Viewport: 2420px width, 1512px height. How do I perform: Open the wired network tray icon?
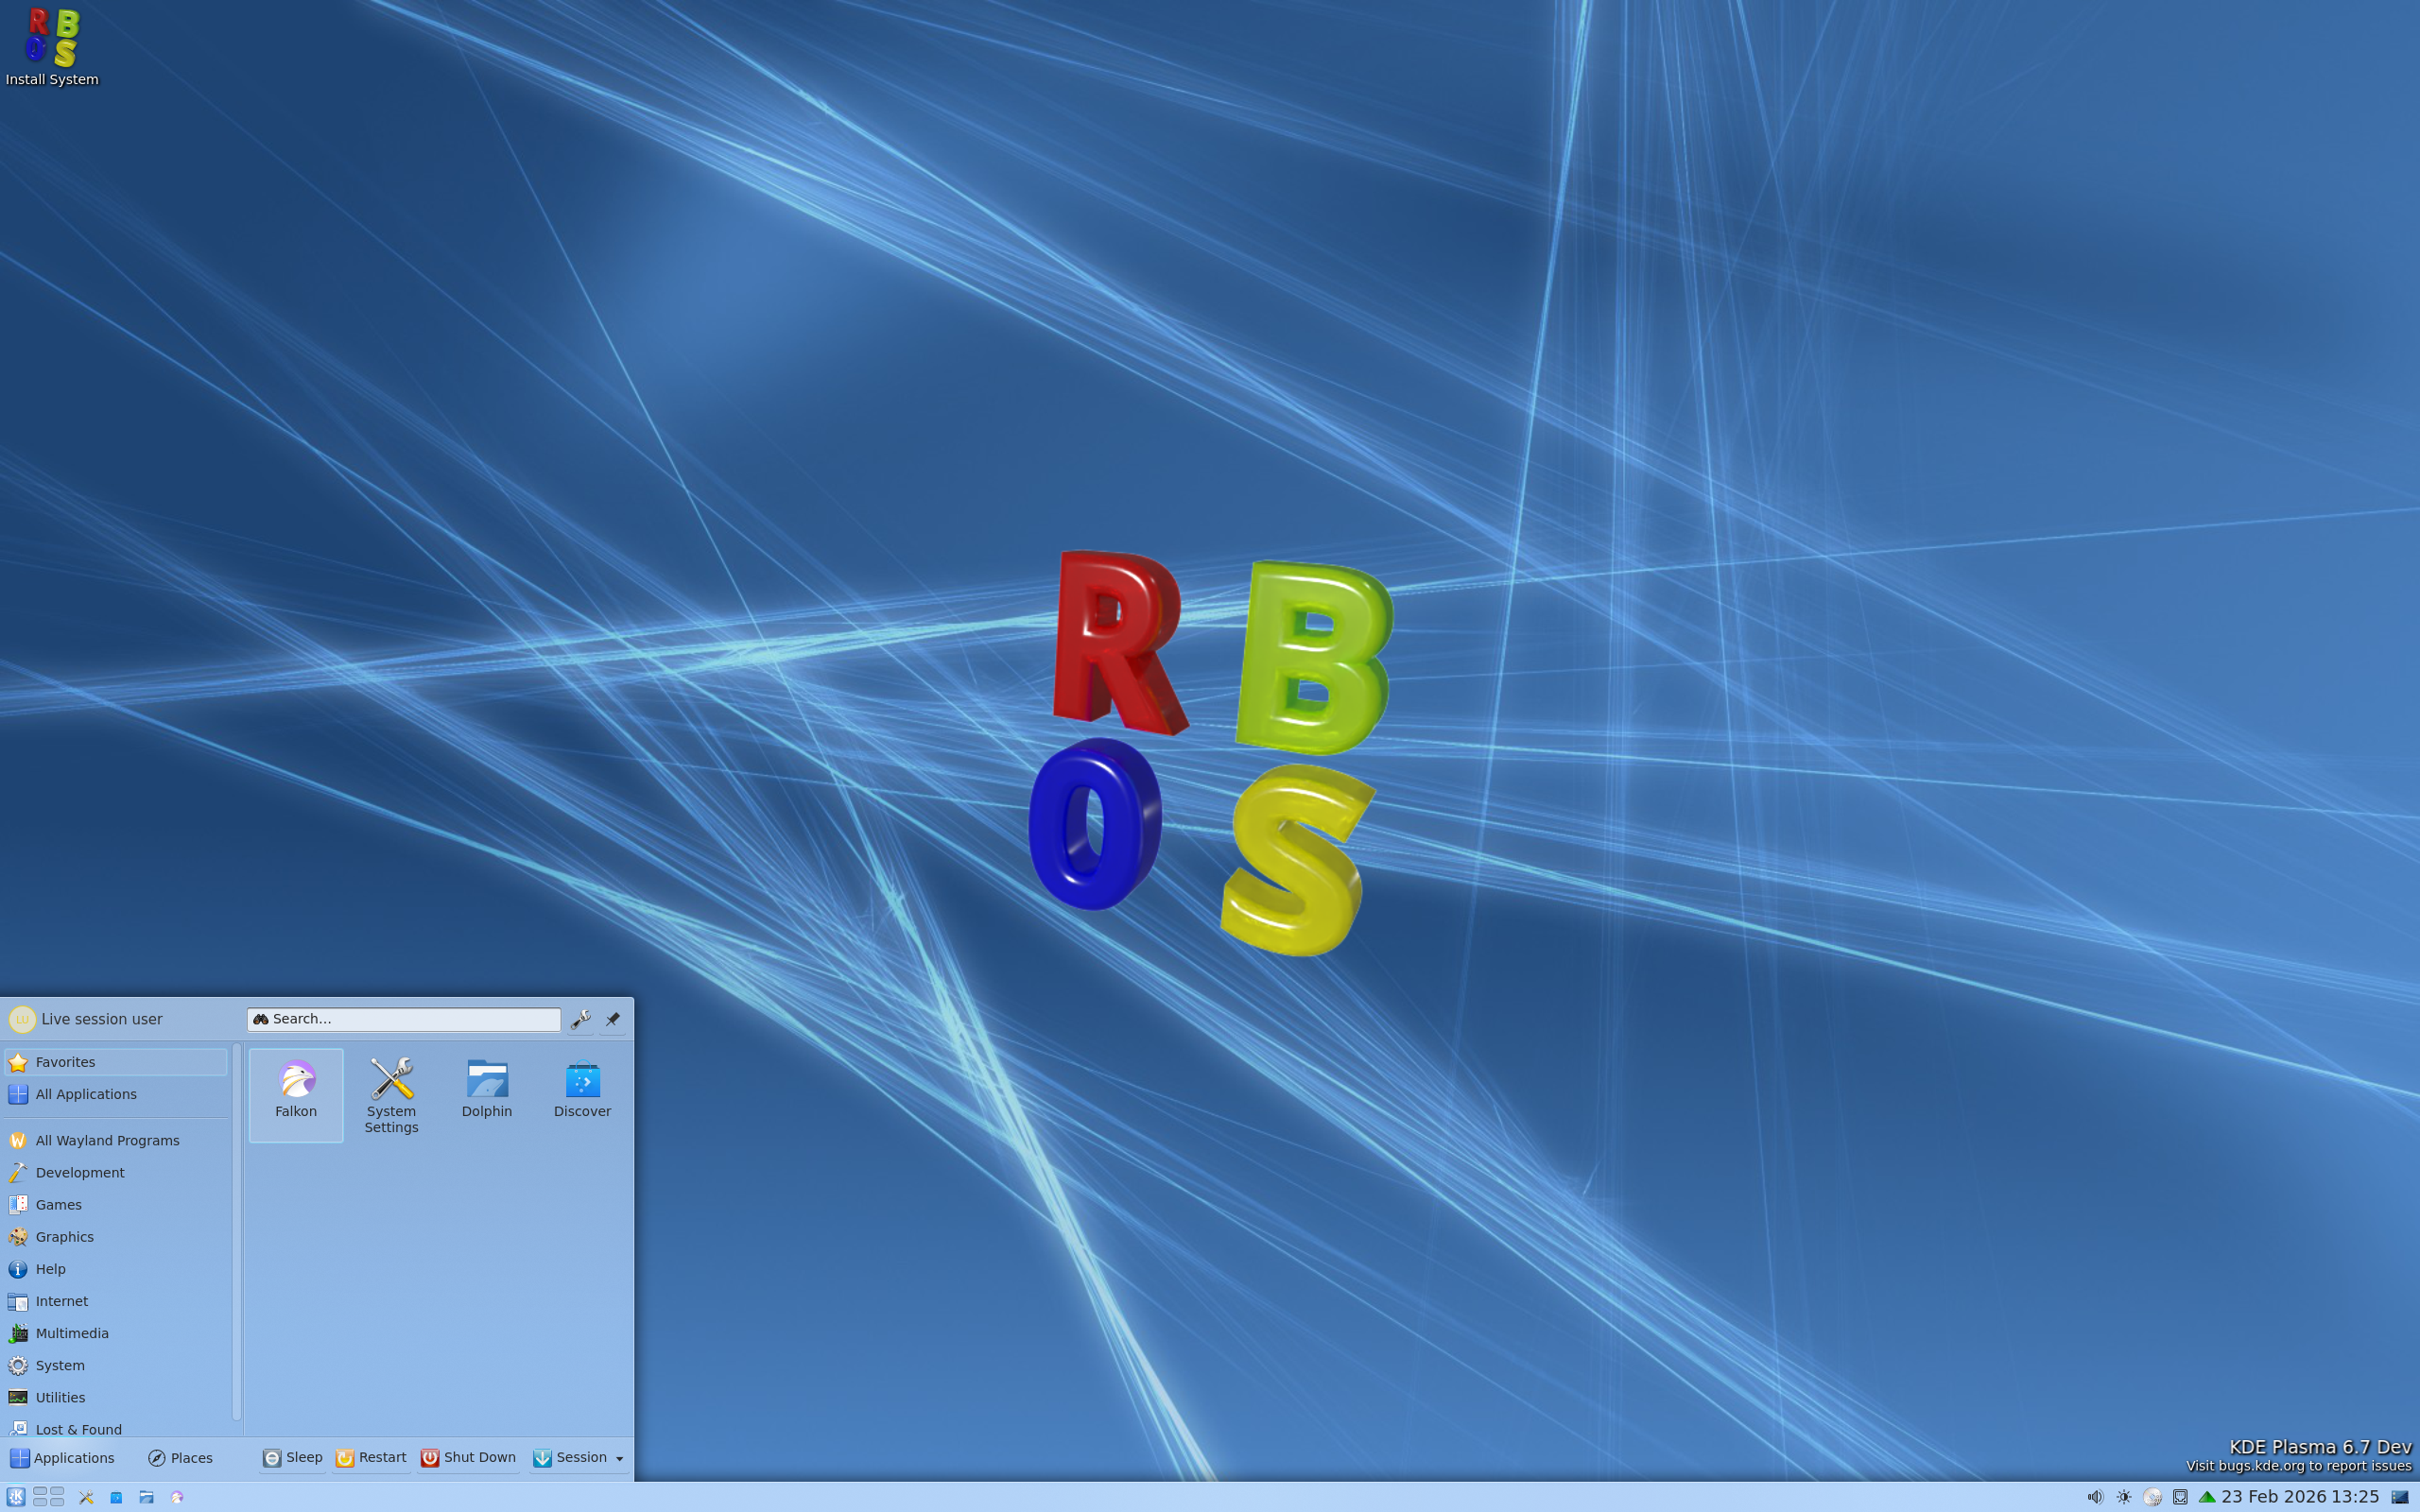(2180, 1497)
